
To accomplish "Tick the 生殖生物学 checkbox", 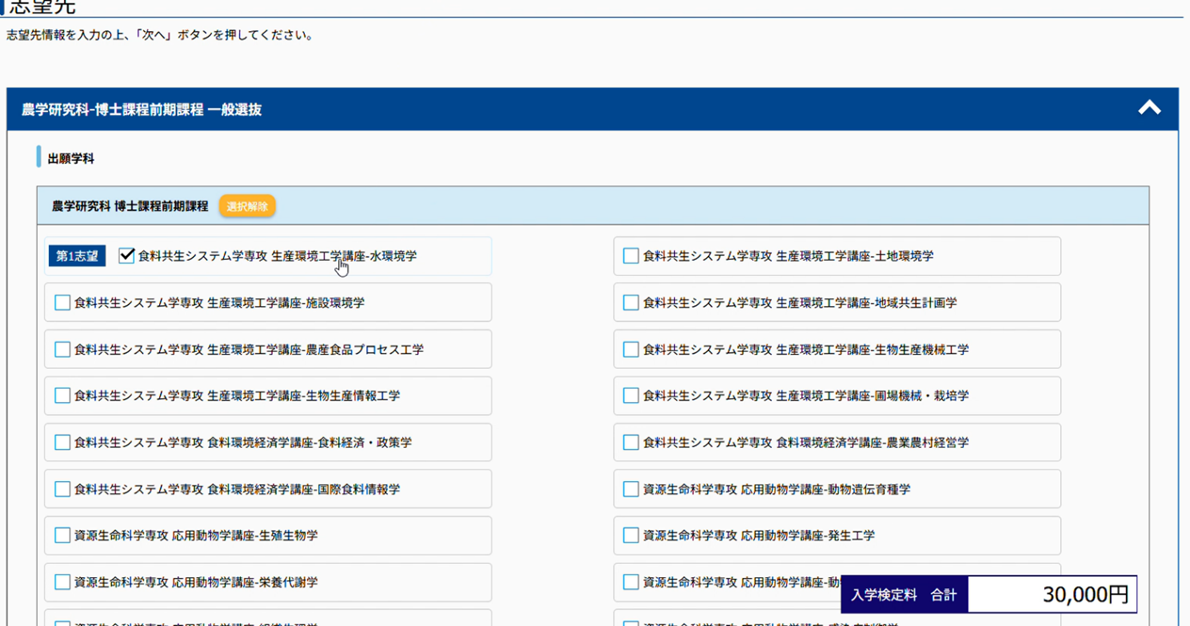I will (x=63, y=535).
